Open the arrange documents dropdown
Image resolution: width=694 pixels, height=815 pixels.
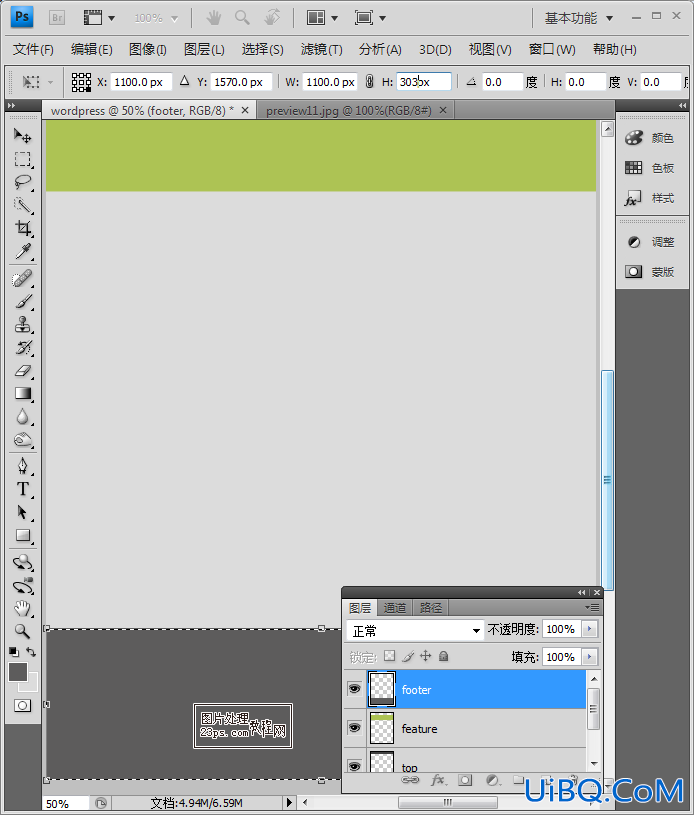pyautogui.click(x=322, y=18)
